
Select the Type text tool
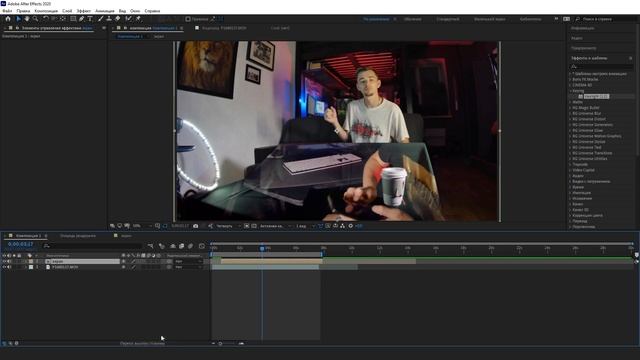(90, 19)
